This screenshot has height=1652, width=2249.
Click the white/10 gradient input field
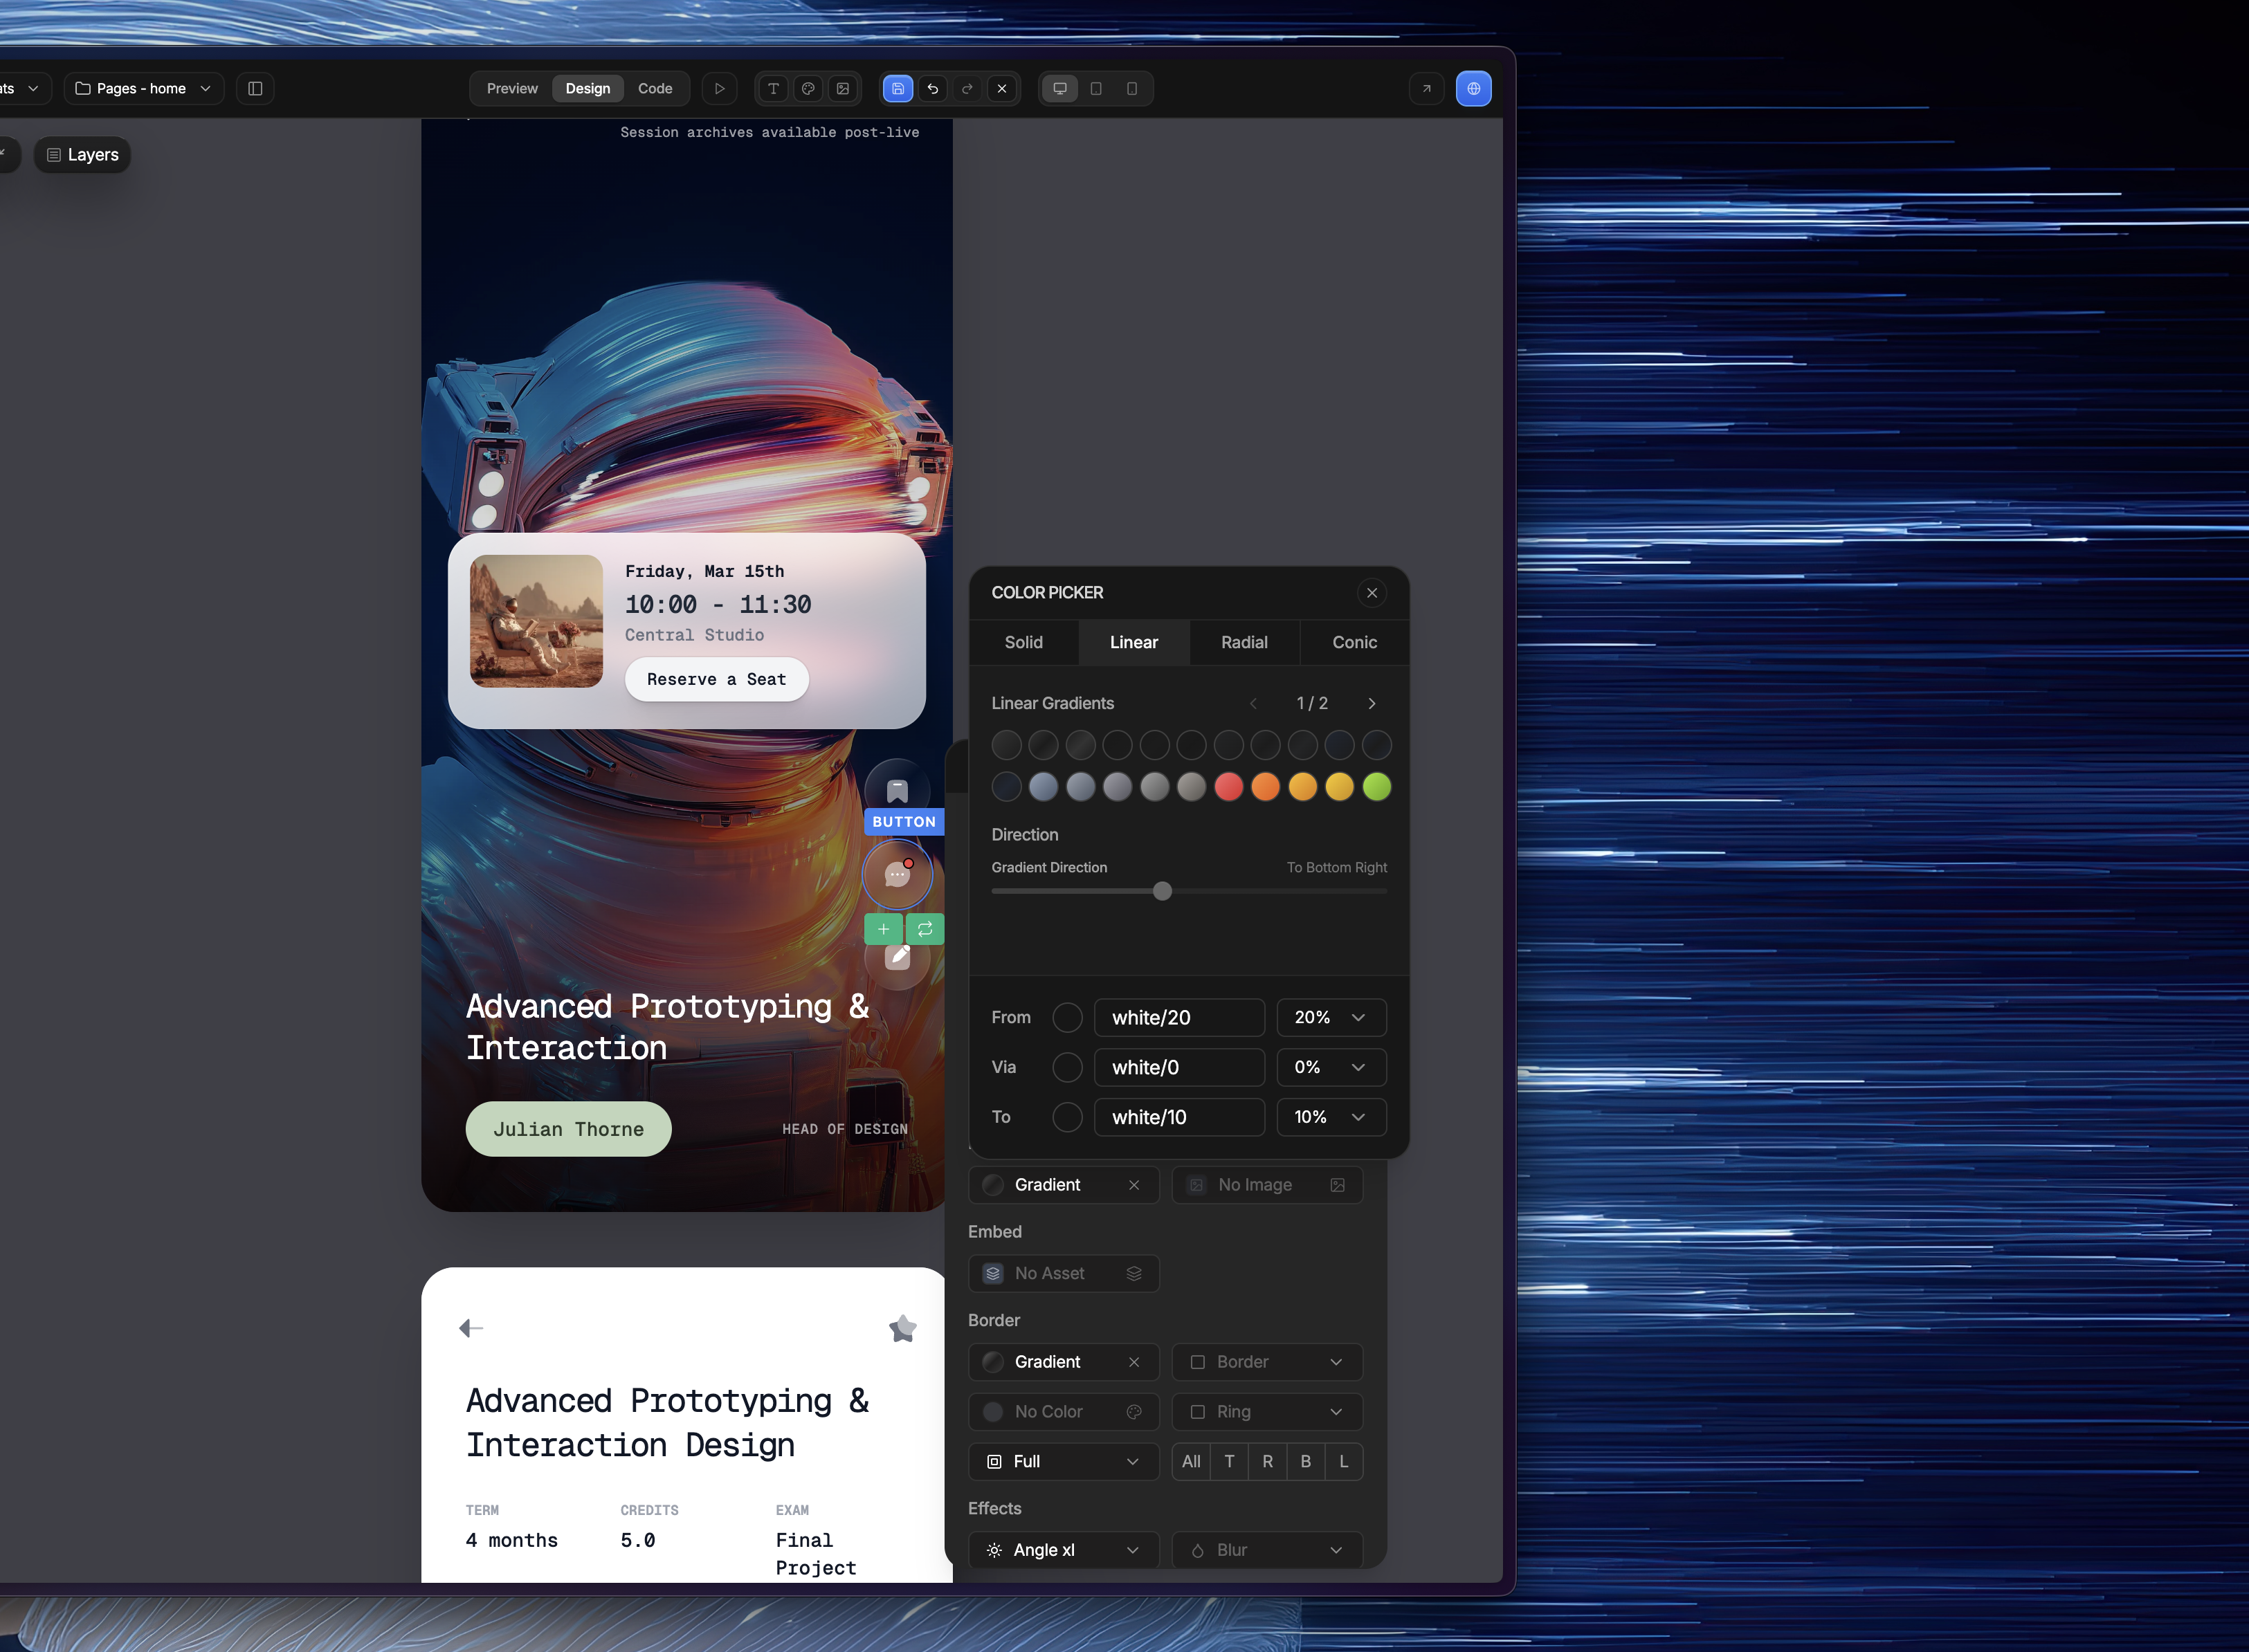pos(1179,1117)
